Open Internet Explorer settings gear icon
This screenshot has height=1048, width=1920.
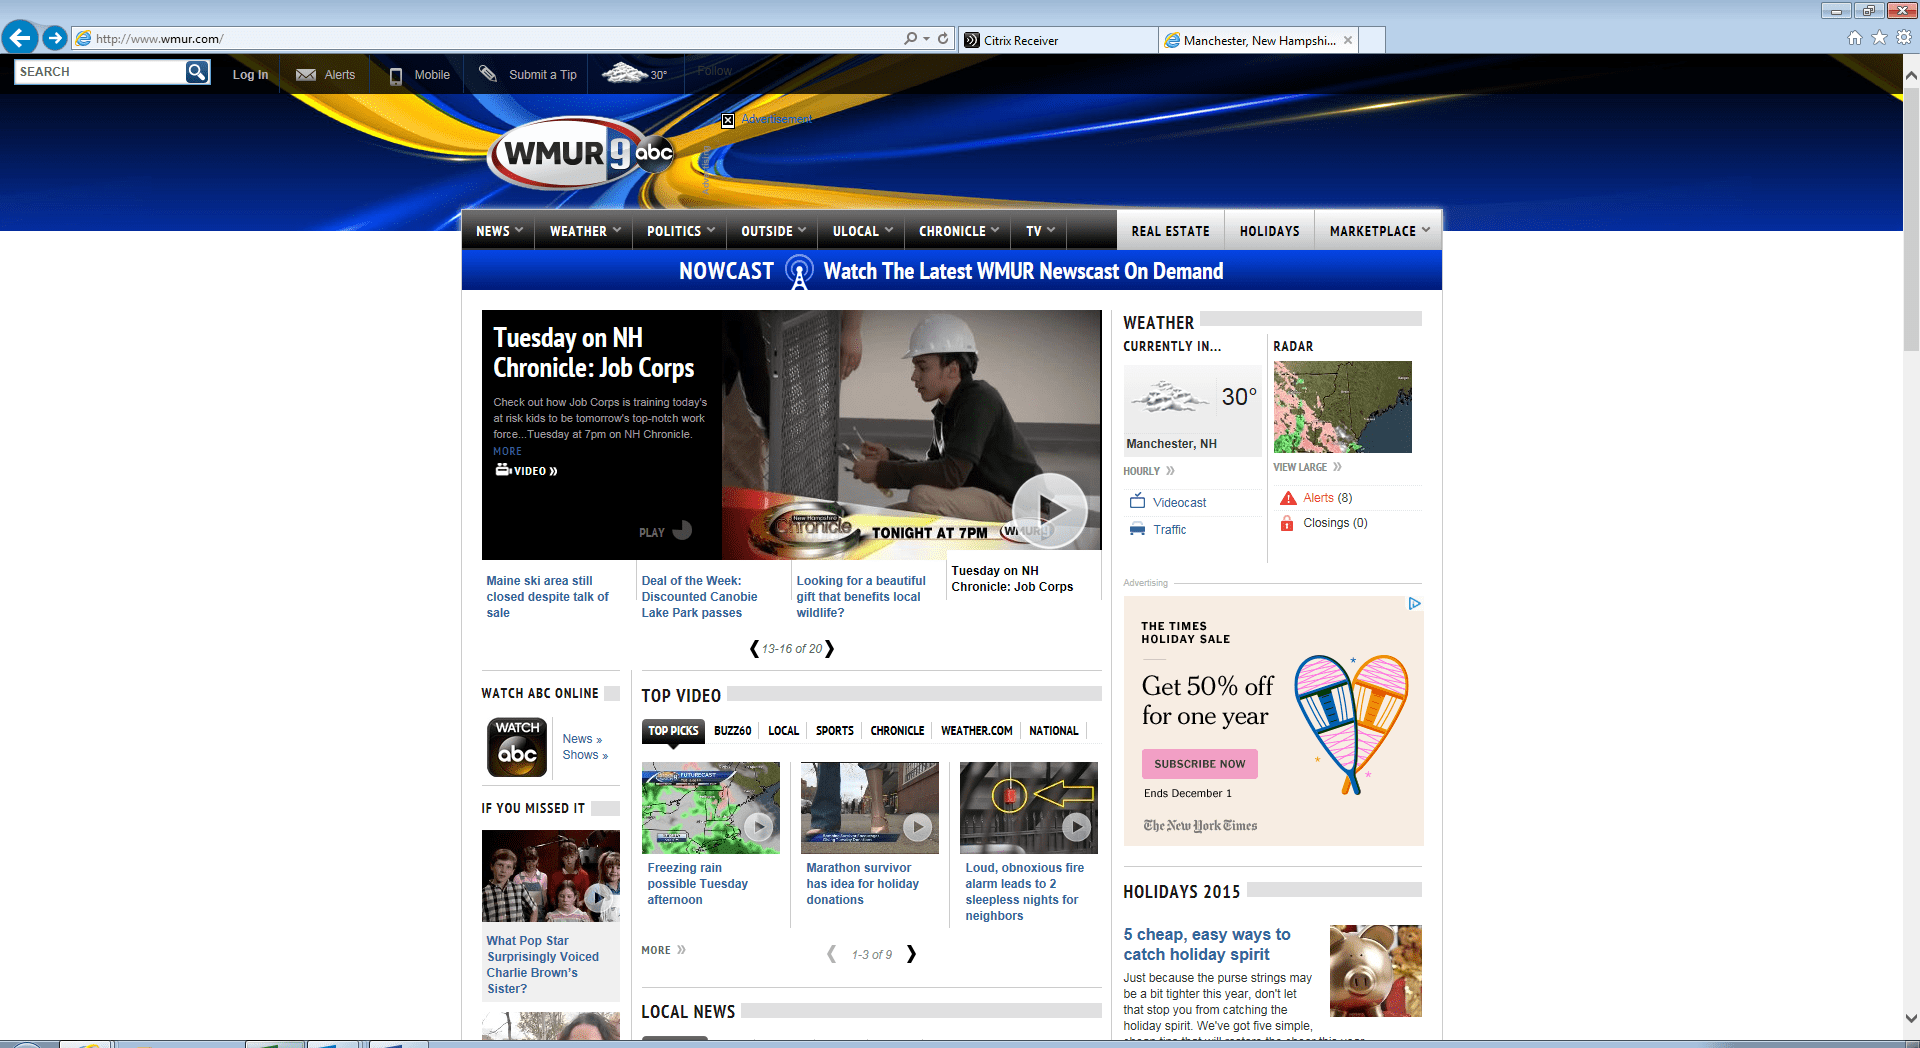(x=1902, y=37)
